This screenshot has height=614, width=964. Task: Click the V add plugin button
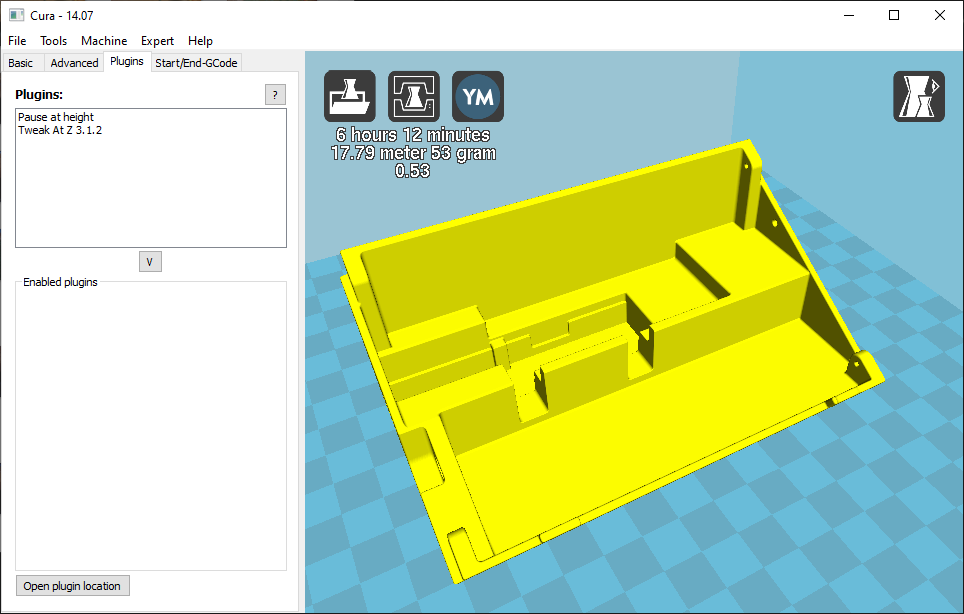click(x=150, y=262)
